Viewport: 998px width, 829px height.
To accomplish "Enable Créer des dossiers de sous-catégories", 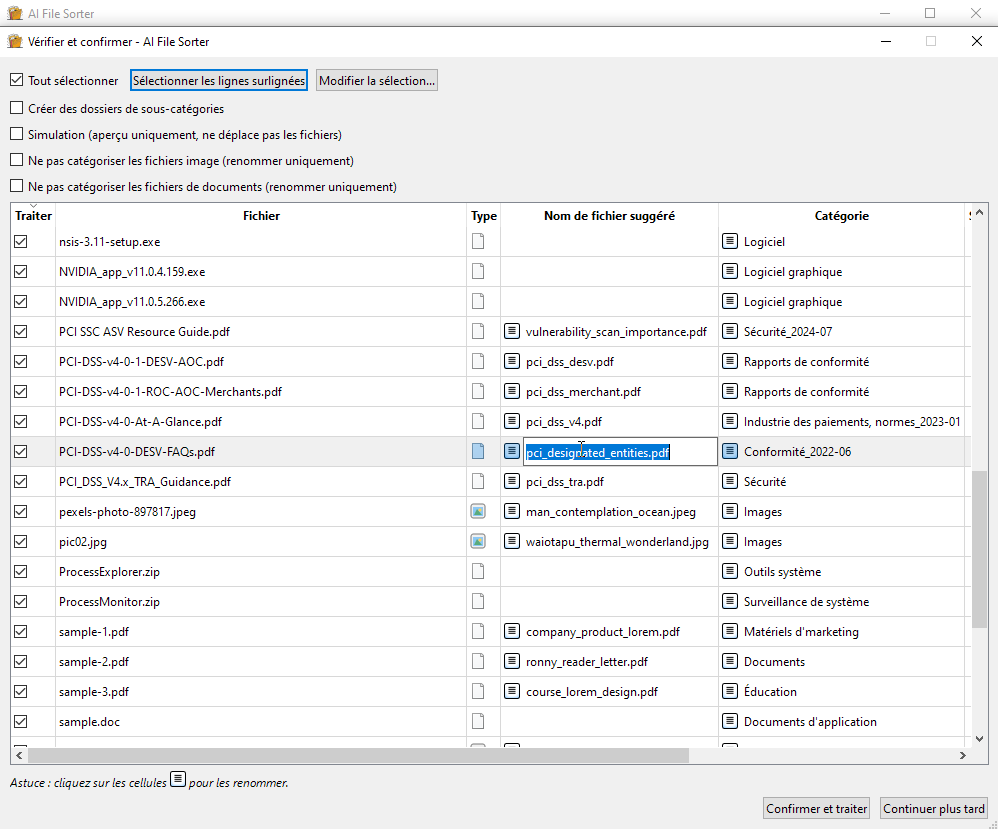I will [x=17, y=108].
